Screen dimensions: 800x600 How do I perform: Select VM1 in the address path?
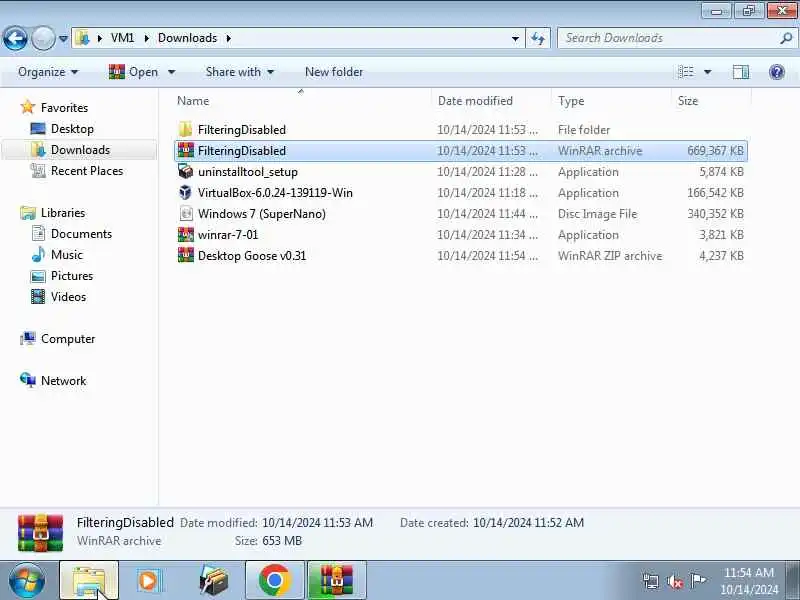(x=122, y=38)
